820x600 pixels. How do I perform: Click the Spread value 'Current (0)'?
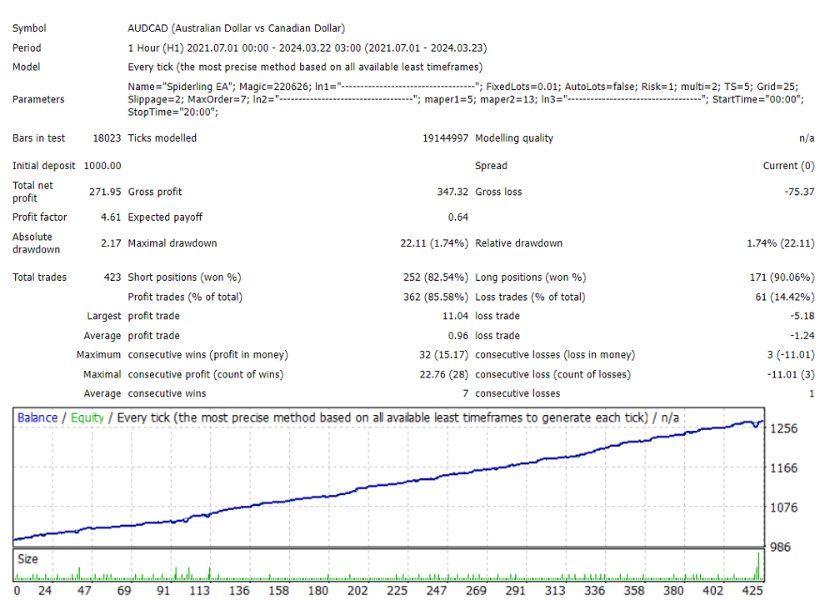point(789,166)
